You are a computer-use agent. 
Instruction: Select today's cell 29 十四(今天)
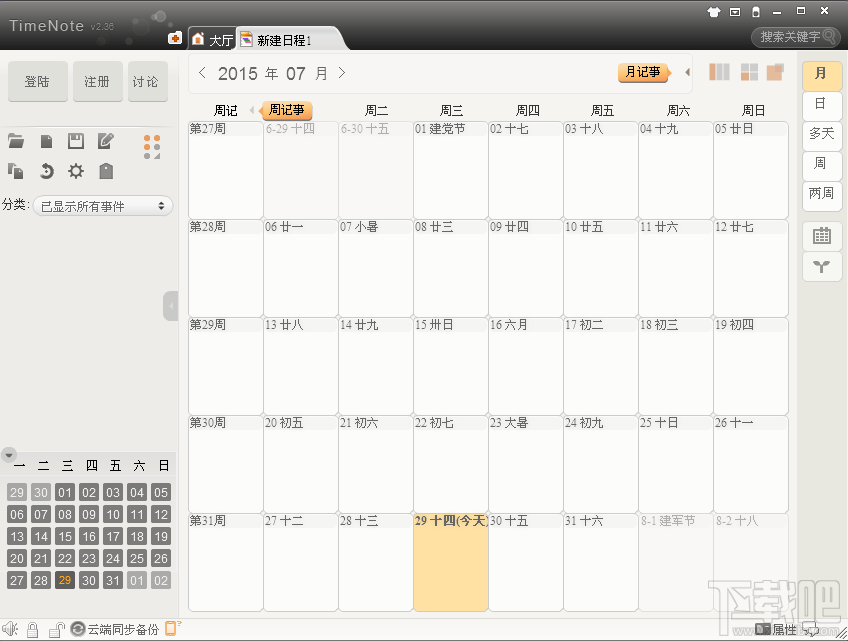(450, 562)
